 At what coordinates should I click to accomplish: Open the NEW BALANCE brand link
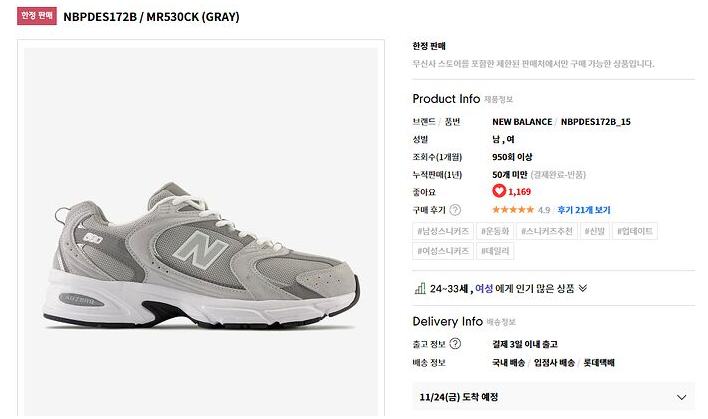(x=521, y=122)
